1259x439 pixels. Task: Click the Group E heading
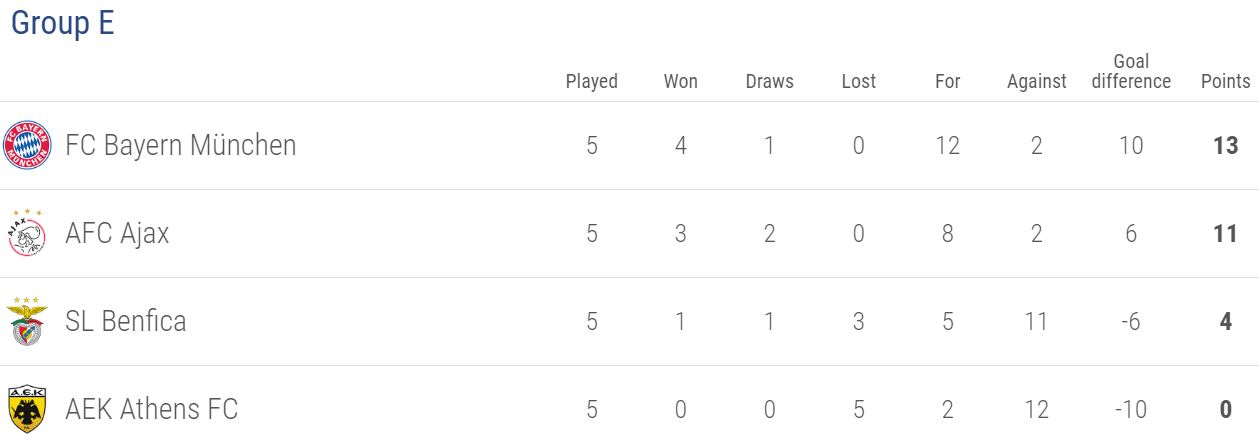click(x=62, y=24)
